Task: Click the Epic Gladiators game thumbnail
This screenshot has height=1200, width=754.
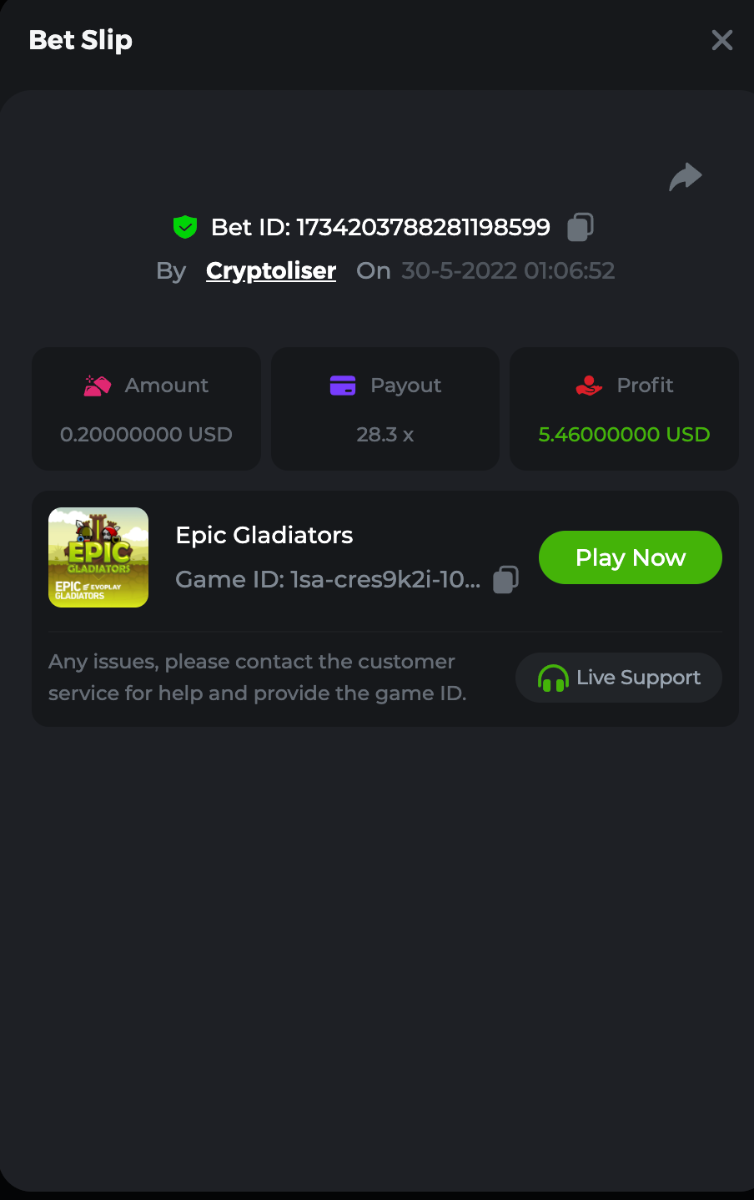Action: [x=98, y=557]
